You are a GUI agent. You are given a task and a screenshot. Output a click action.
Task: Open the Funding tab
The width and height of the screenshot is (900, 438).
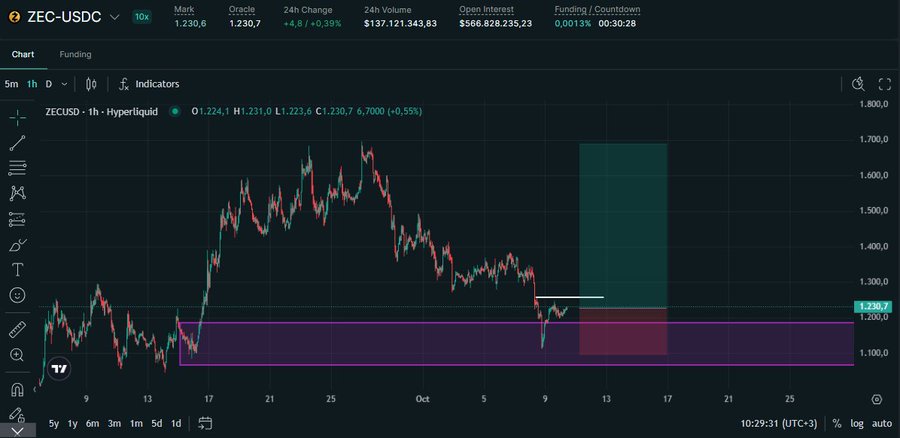tap(75, 55)
